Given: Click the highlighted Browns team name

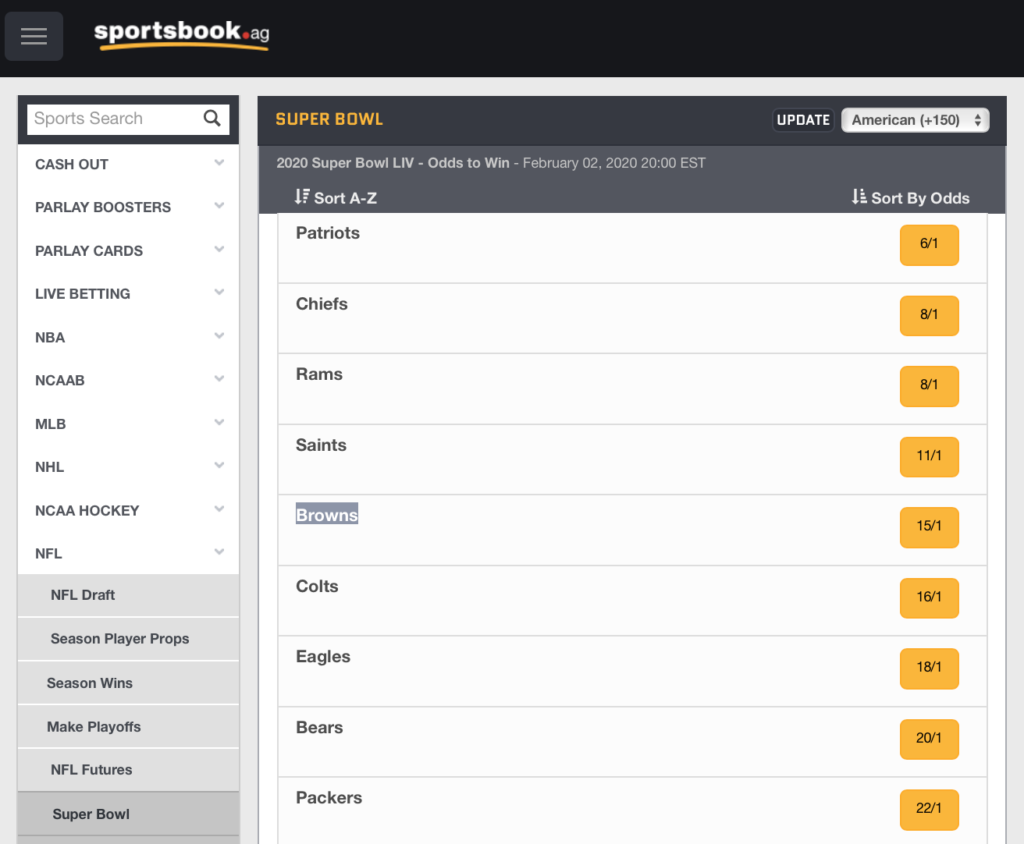Looking at the screenshot, I should [x=327, y=515].
